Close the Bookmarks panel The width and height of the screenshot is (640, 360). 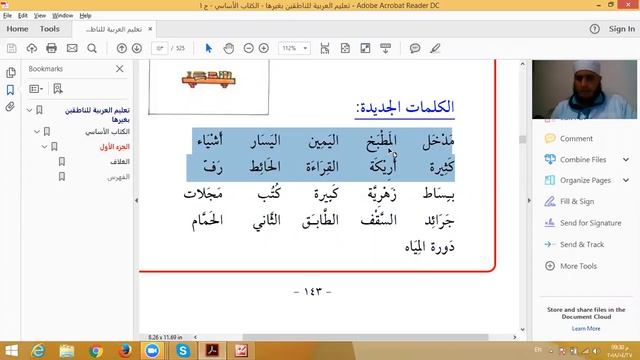(x=120, y=69)
